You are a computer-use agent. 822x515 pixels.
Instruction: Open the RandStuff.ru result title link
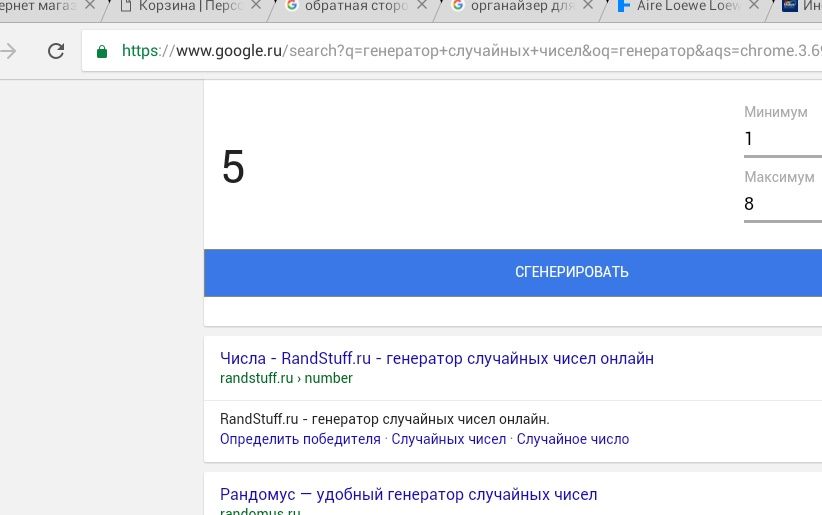[x=436, y=358]
